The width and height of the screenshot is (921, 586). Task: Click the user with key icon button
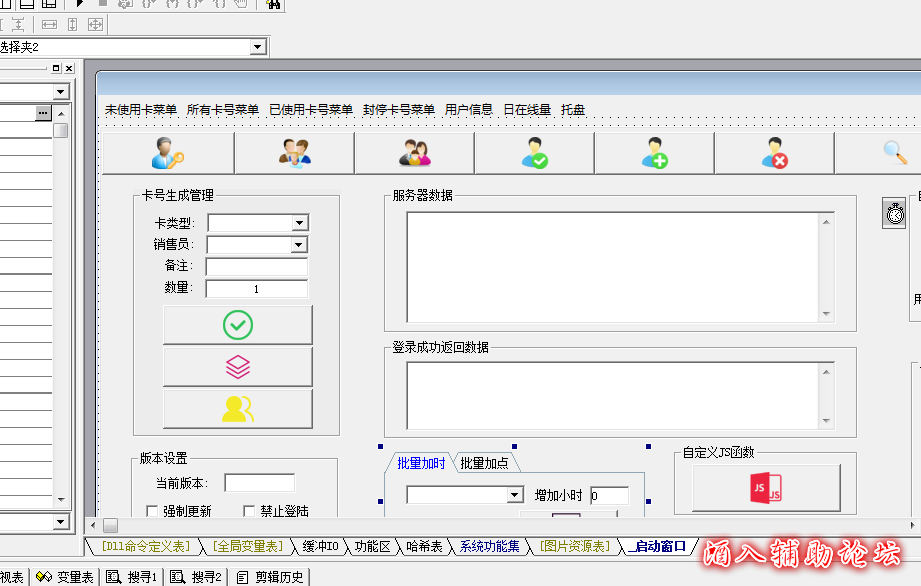point(168,153)
